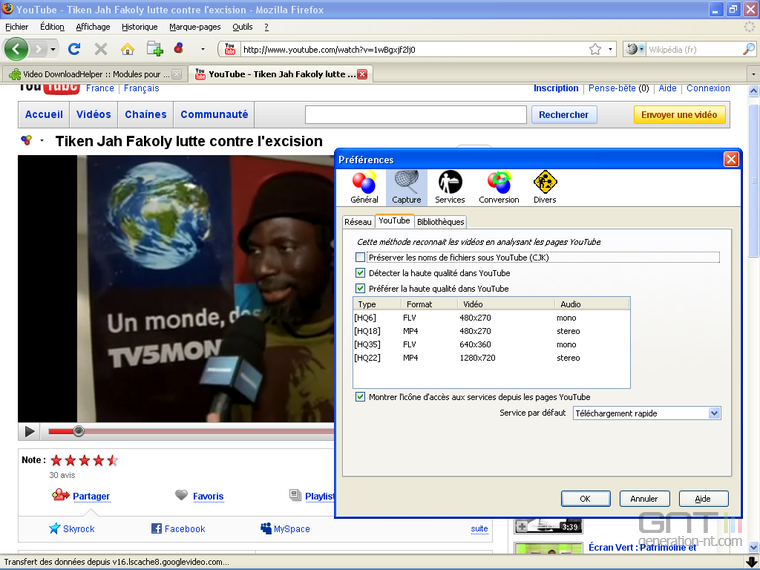
Task: Click the Partager share icon
Action: point(61,495)
